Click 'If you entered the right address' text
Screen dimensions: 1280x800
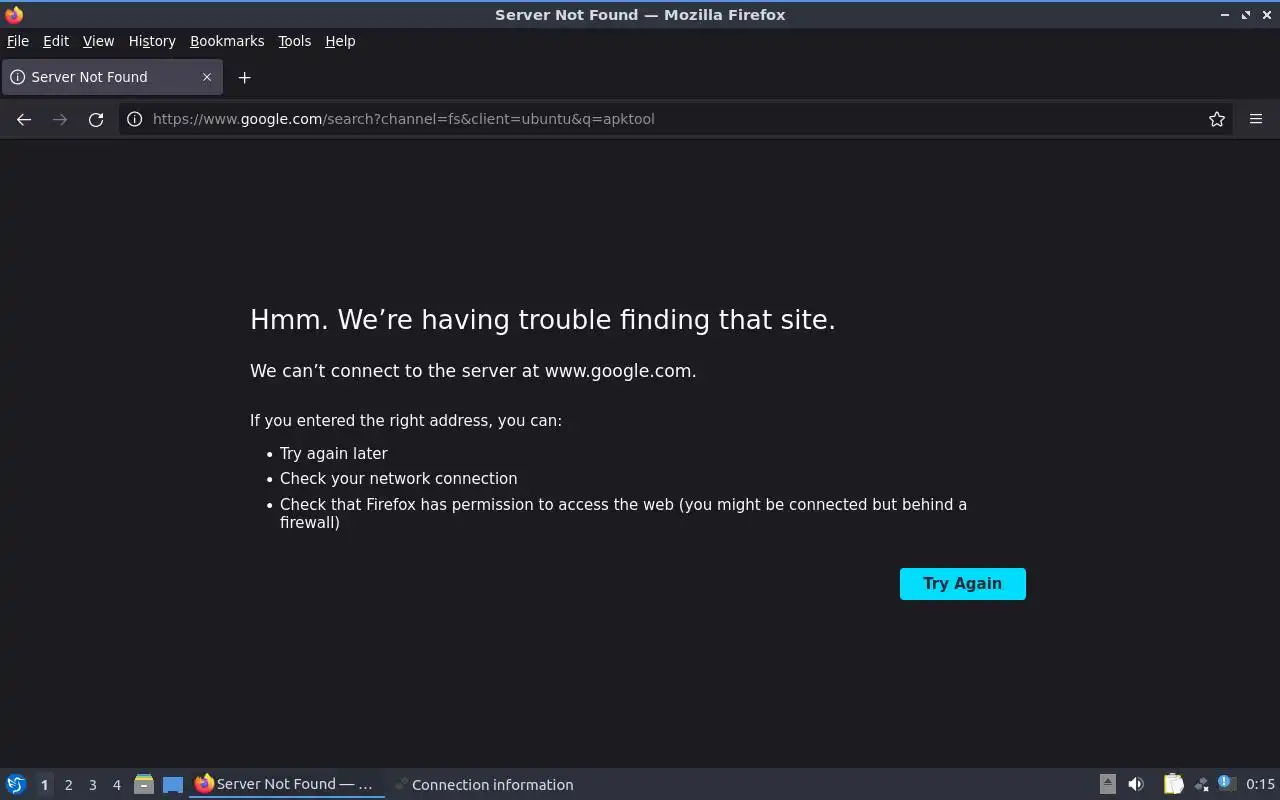tap(406, 421)
